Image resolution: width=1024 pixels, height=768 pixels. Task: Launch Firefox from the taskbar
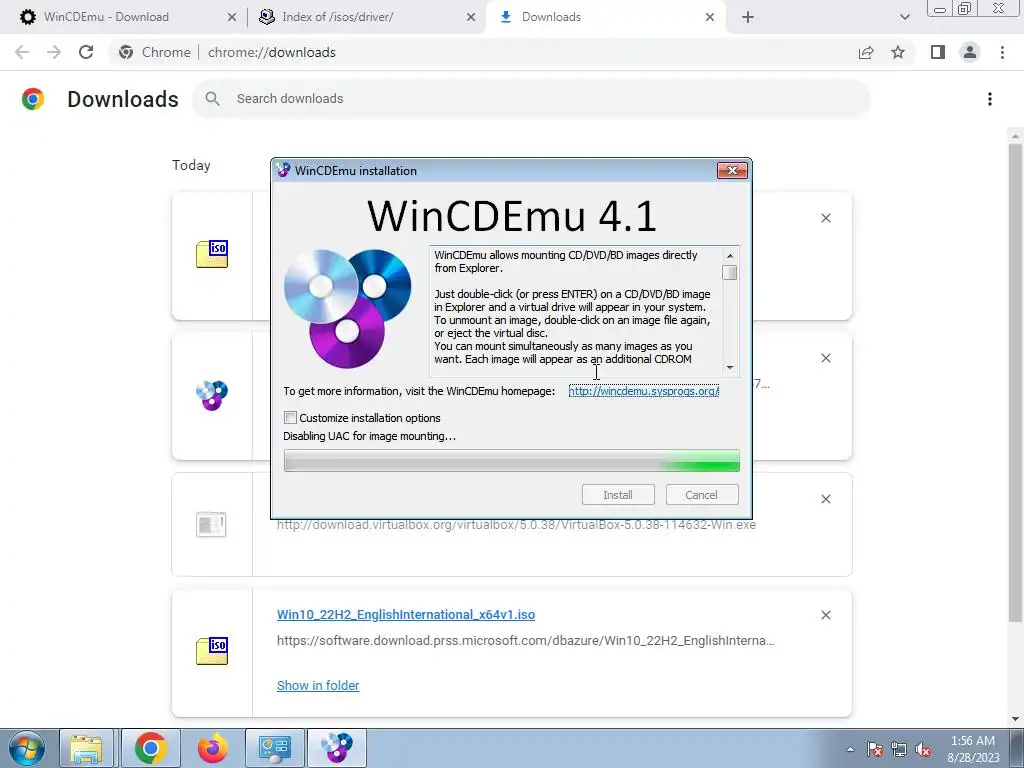pos(213,748)
